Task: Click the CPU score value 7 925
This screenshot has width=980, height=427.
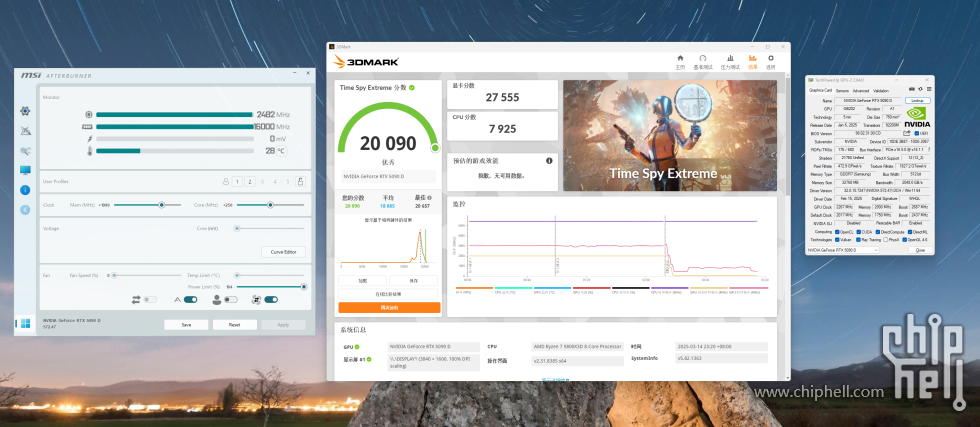Action: pos(502,129)
